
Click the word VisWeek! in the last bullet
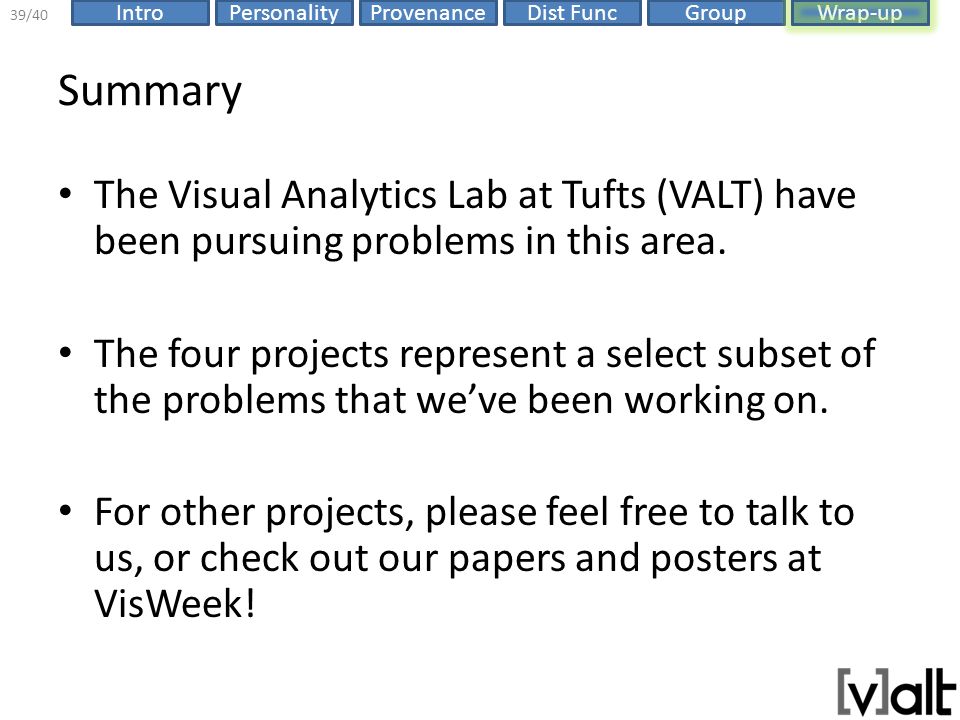click(x=174, y=604)
